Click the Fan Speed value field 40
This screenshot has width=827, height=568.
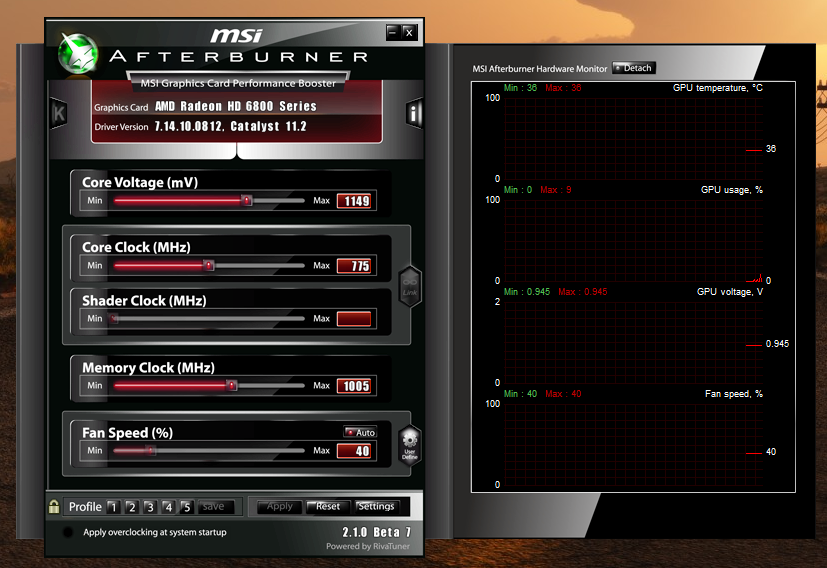coord(354,451)
